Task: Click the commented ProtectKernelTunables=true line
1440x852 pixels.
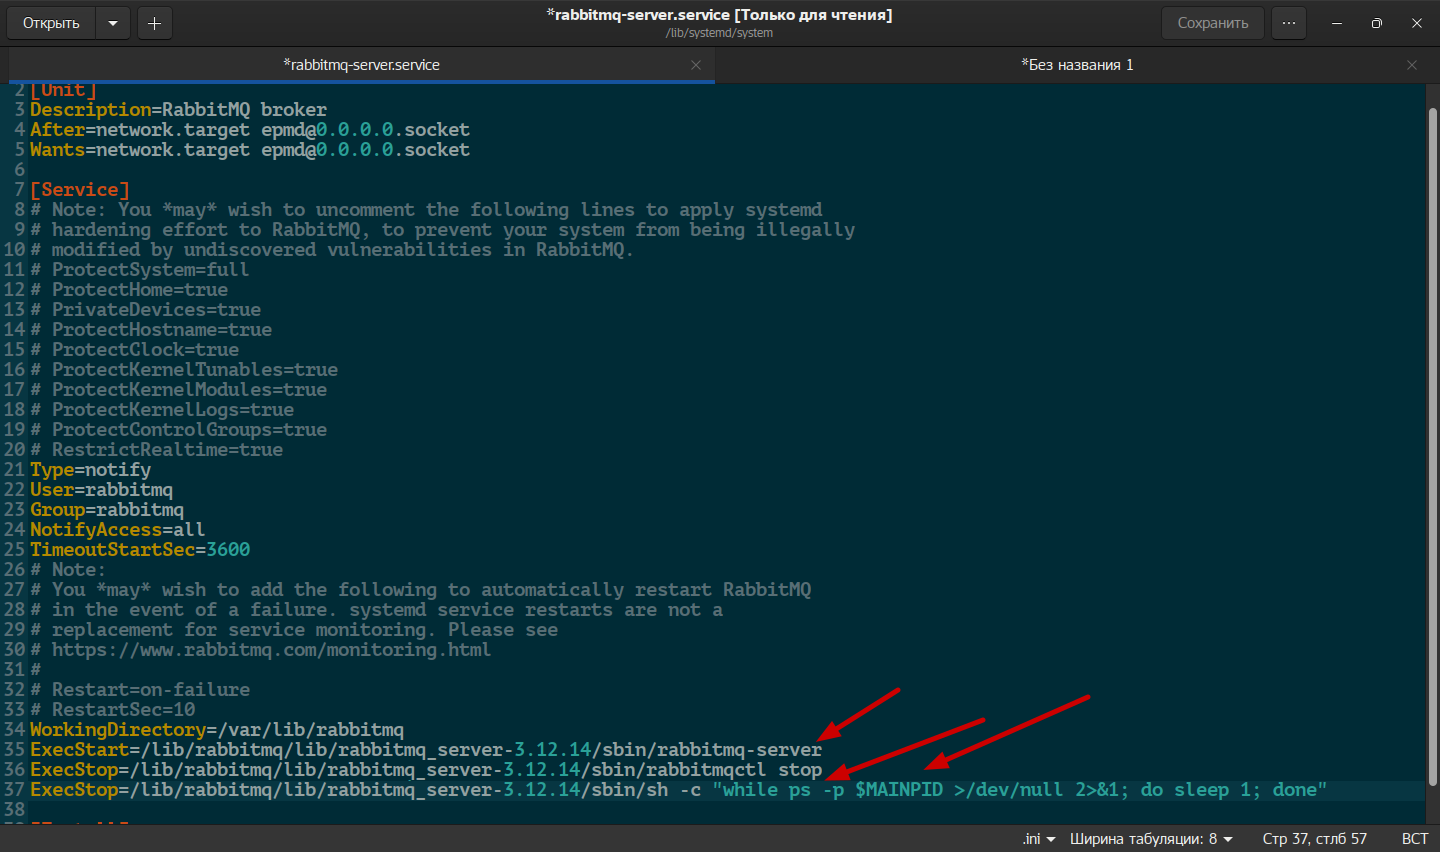Action: (184, 370)
